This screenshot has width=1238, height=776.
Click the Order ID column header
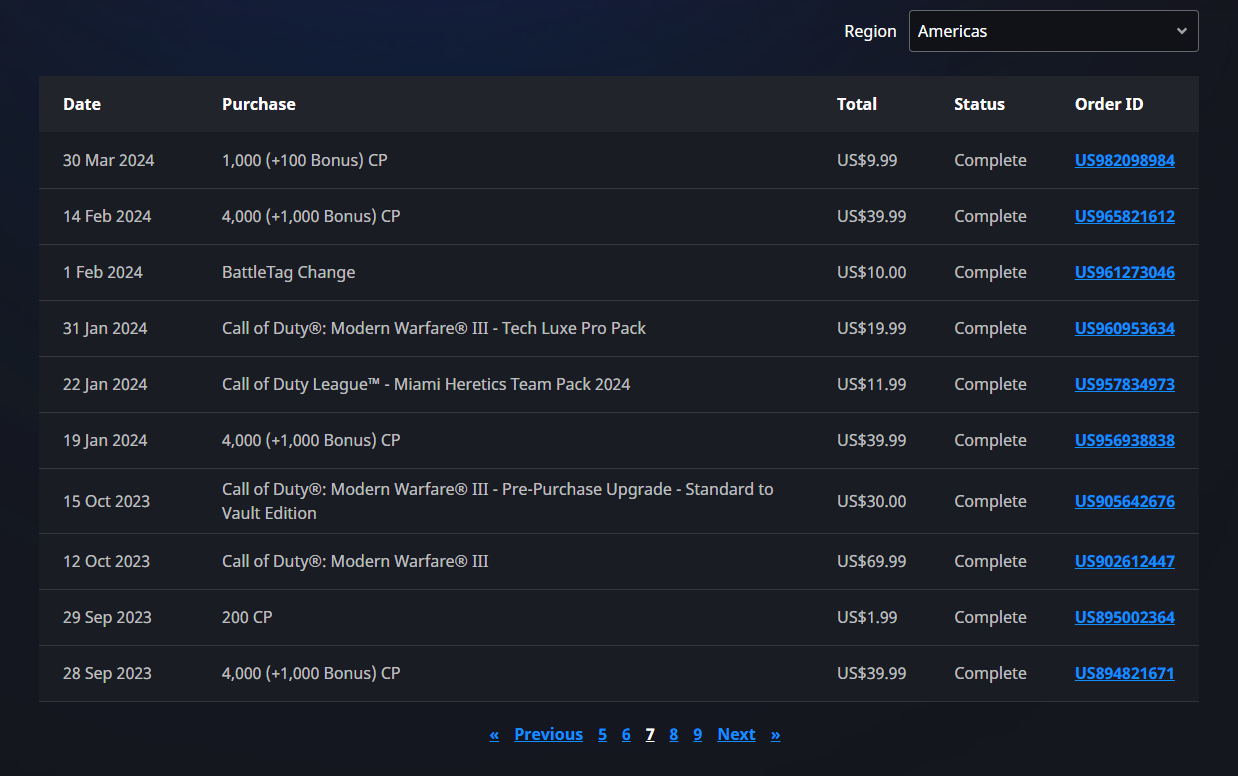[x=1109, y=104]
